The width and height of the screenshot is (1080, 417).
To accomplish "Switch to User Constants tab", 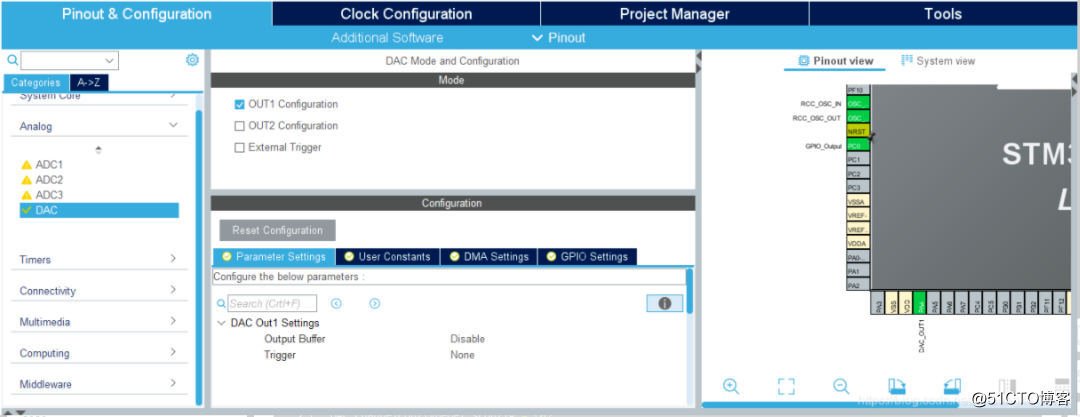I will tap(388, 256).
